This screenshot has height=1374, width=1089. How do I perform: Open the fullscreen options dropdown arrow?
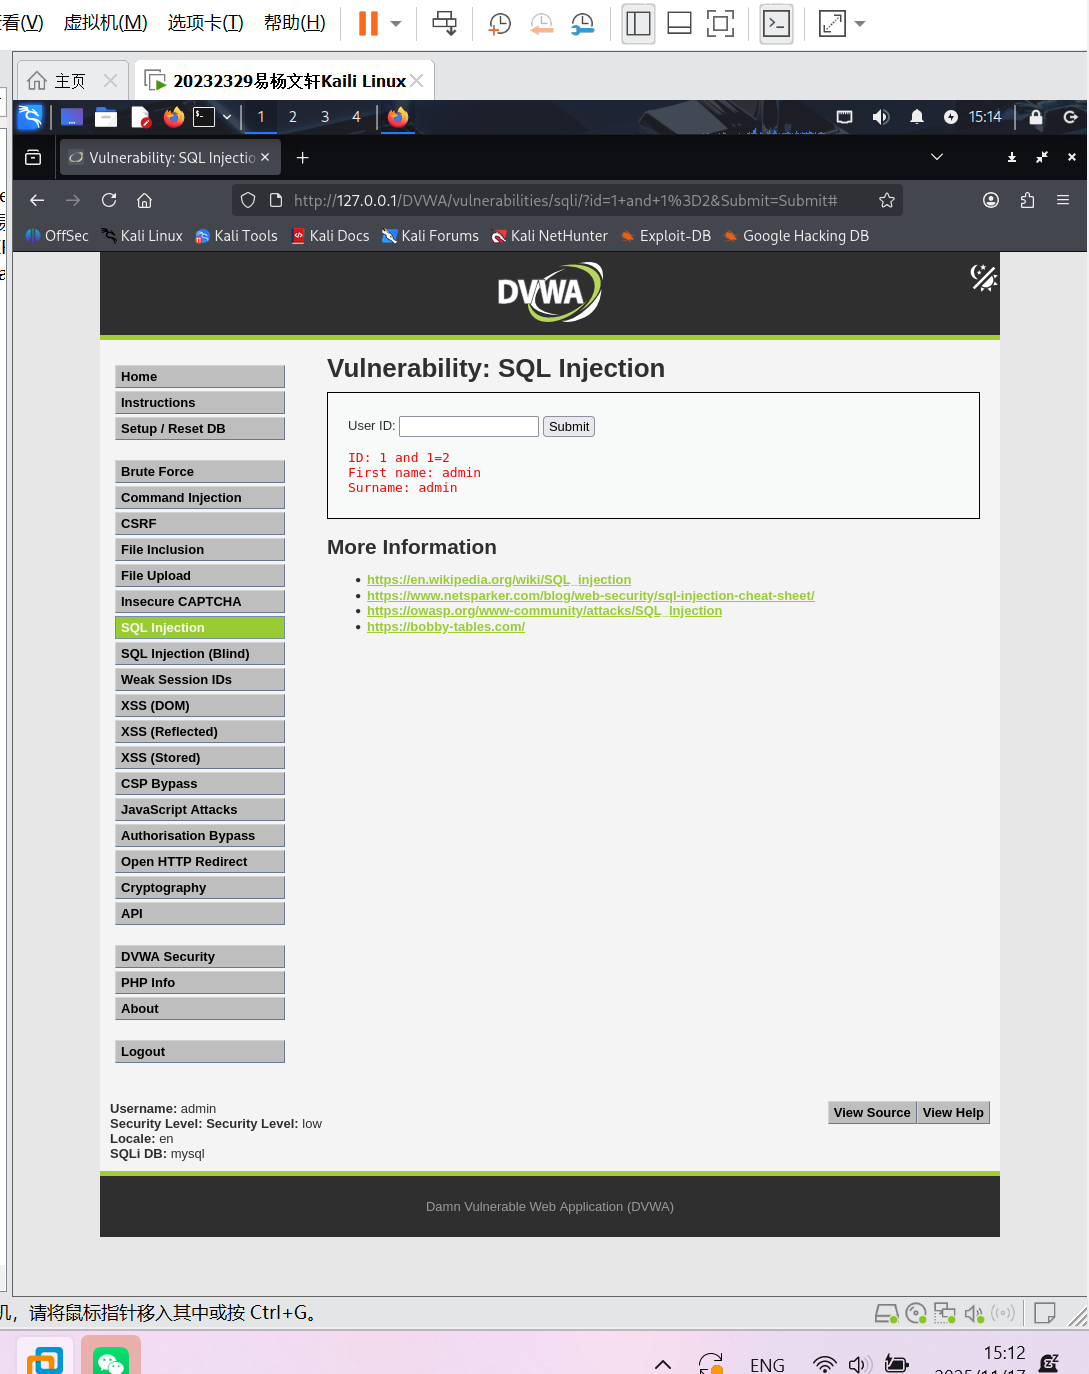pyautogui.click(x=858, y=23)
